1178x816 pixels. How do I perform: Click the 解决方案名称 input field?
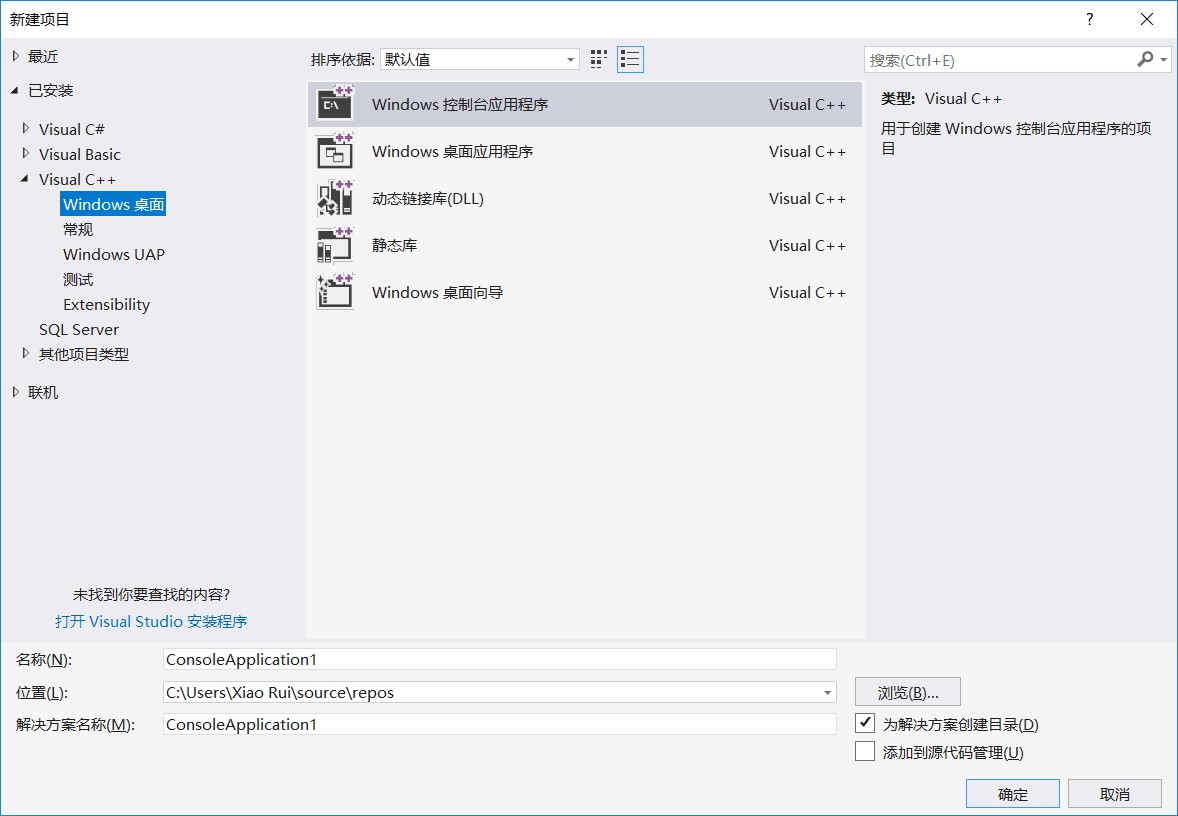pos(500,724)
